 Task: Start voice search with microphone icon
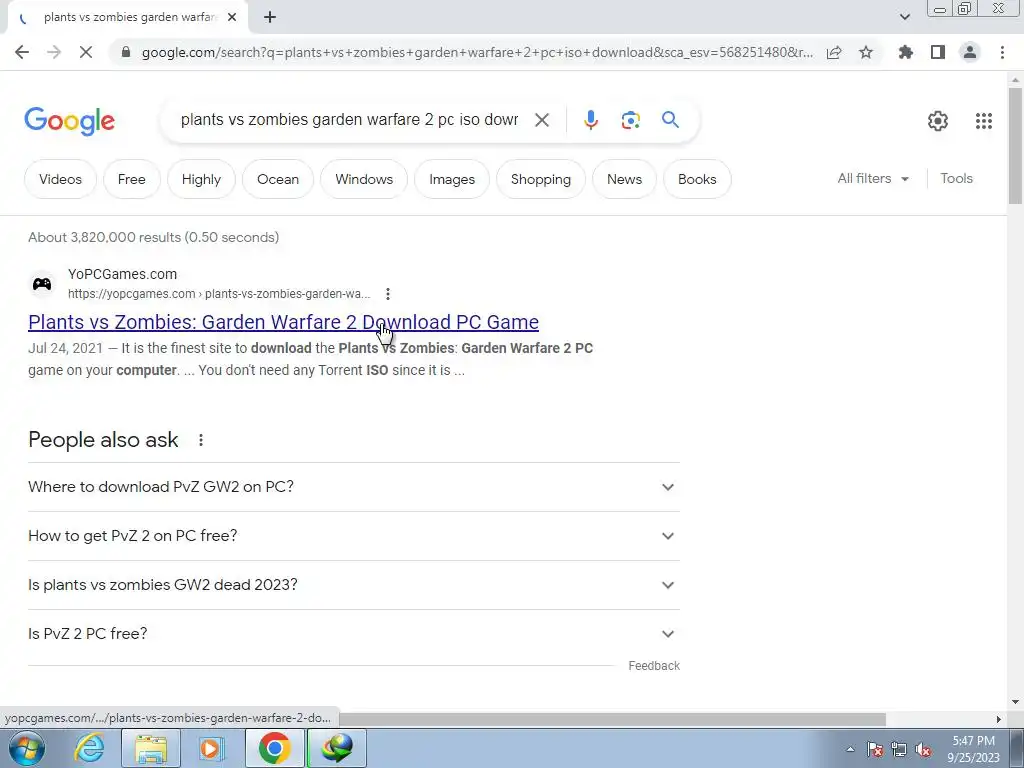click(590, 120)
